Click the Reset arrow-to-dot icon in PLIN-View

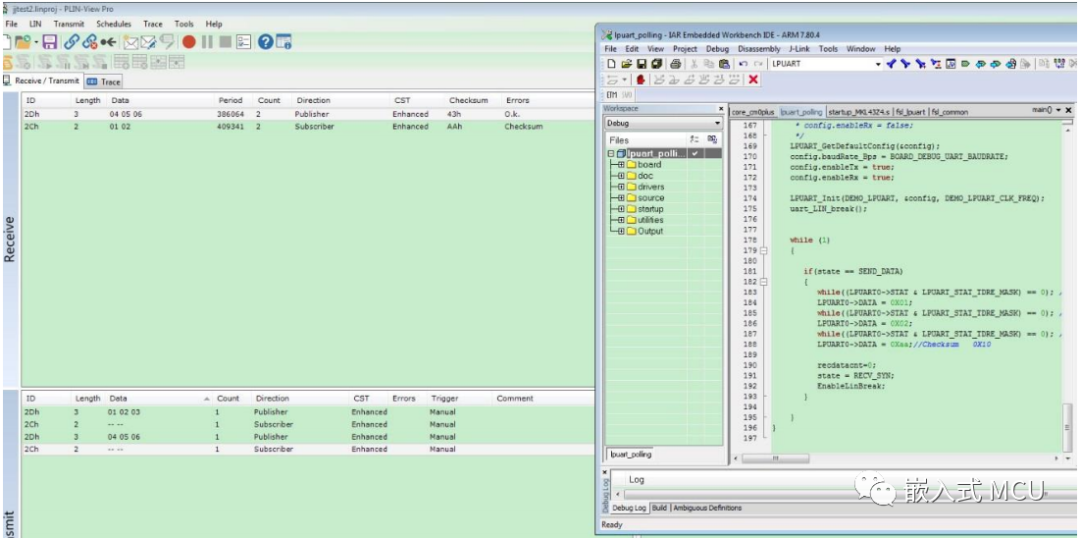tap(108, 42)
